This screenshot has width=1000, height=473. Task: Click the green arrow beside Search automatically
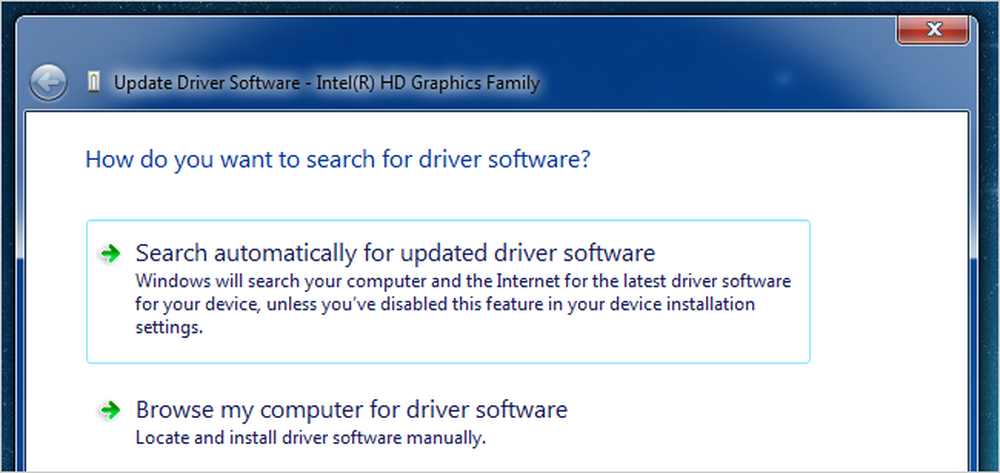click(x=110, y=254)
